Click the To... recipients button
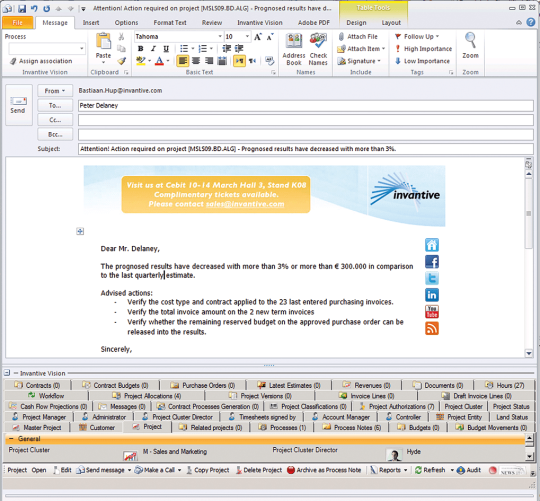 55,106
